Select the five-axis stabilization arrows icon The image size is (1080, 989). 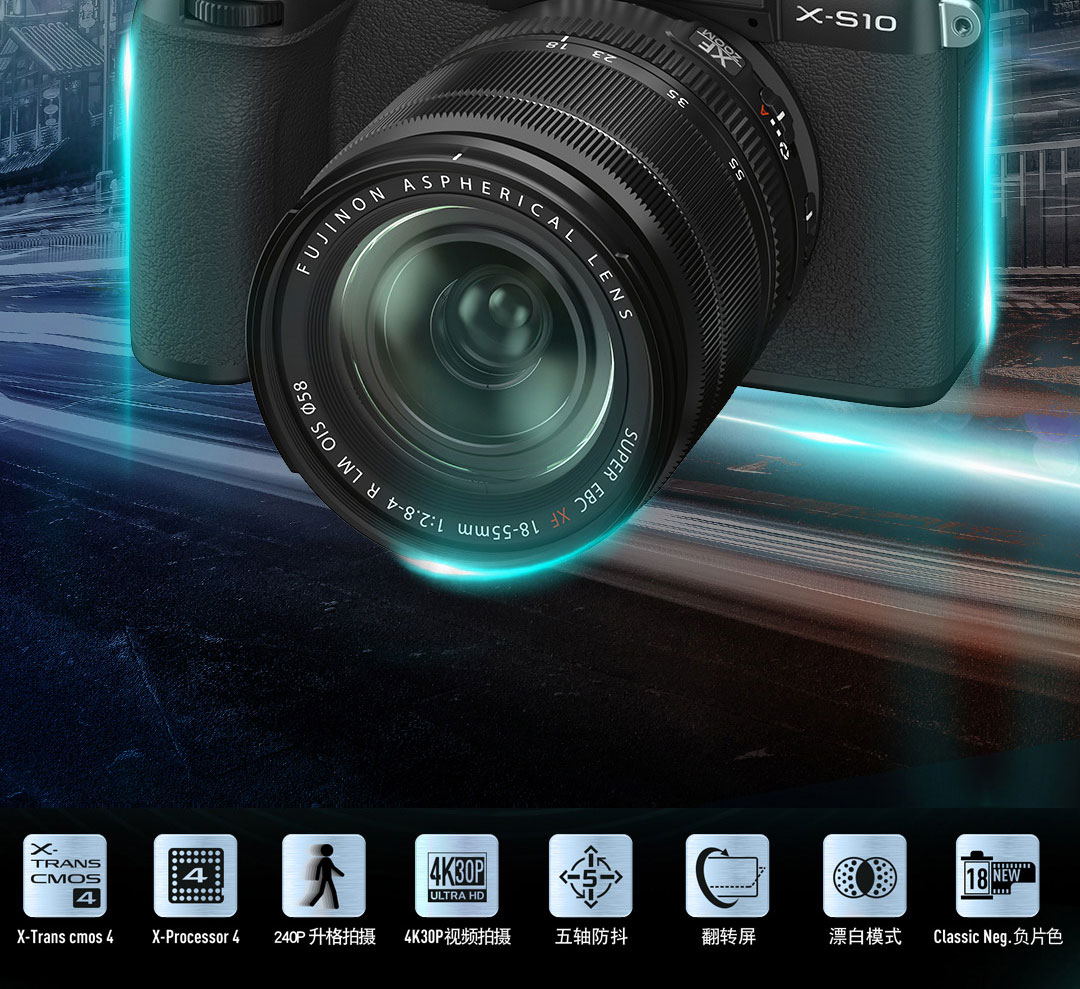(x=590, y=875)
